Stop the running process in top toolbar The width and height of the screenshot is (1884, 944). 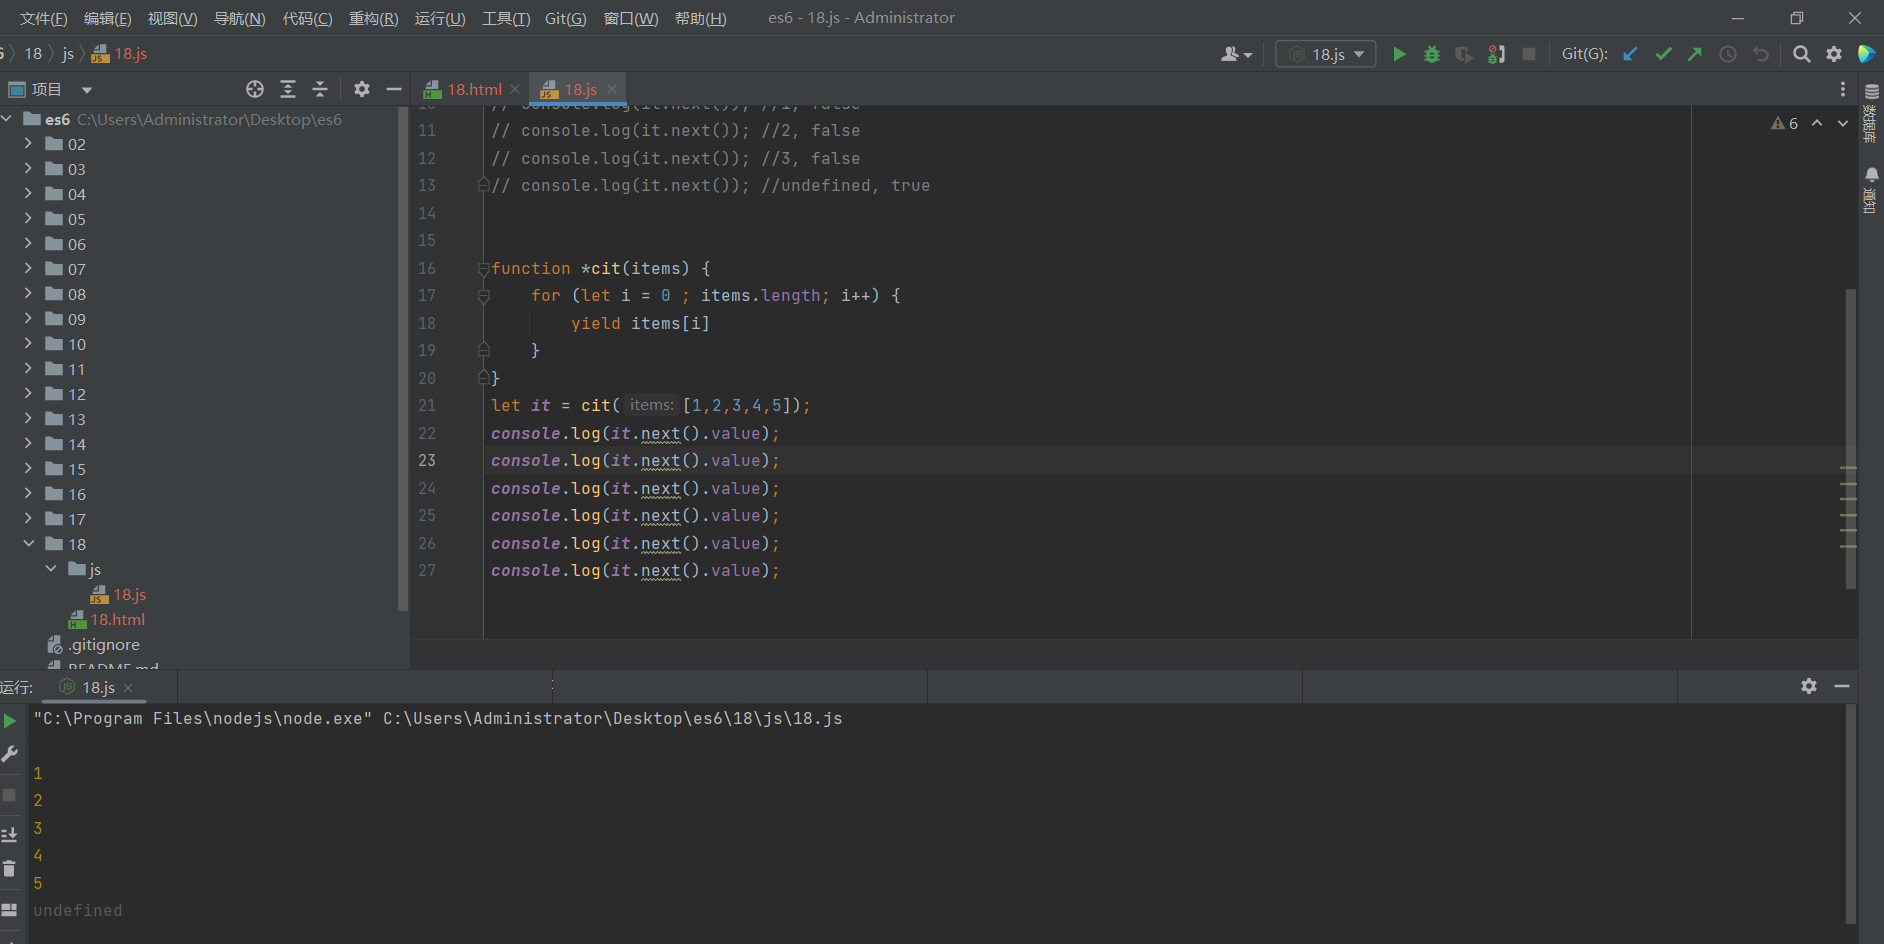[1529, 54]
